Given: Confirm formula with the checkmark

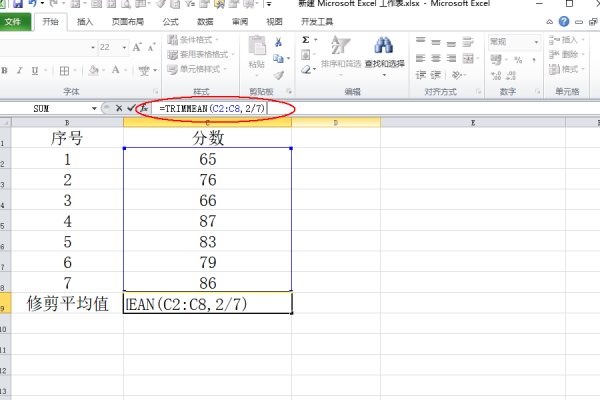Looking at the screenshot, I should click(x=131, y=108).
